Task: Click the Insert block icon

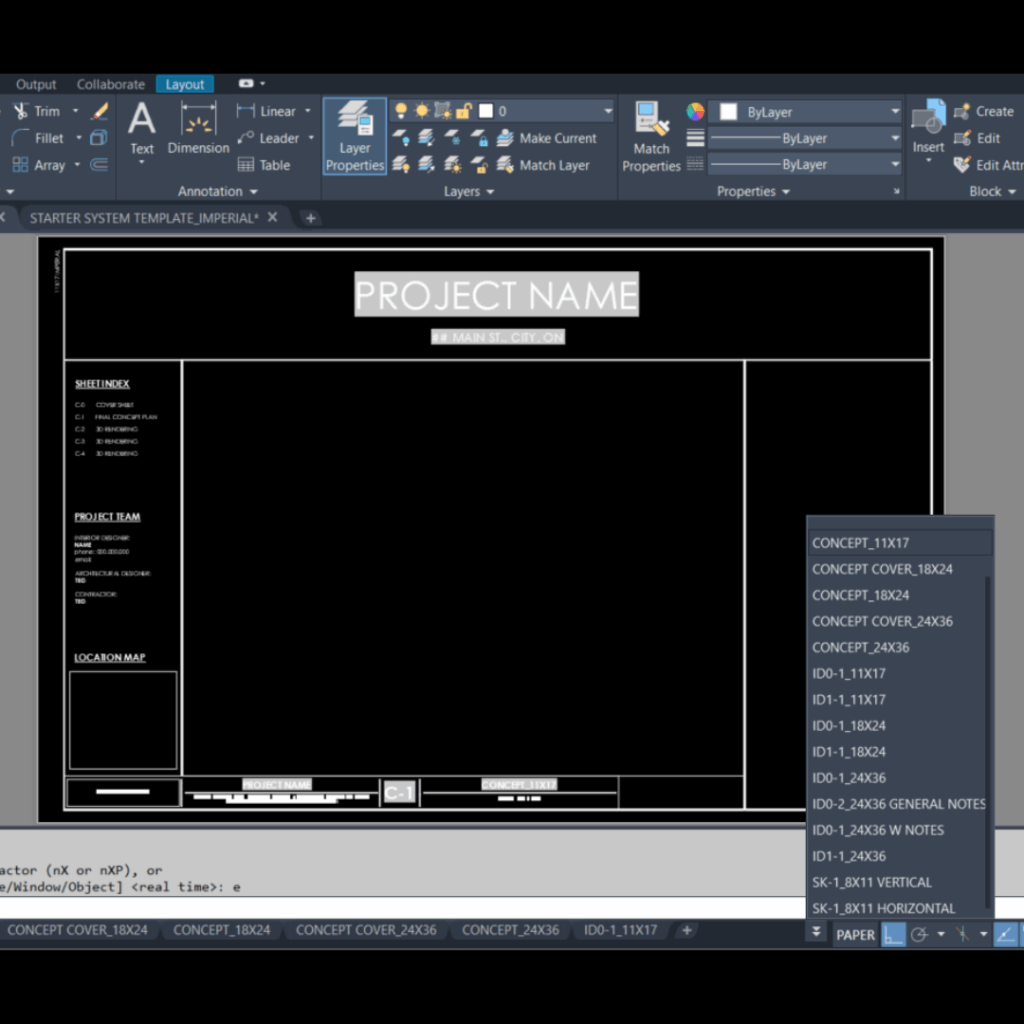Action: 928,128
